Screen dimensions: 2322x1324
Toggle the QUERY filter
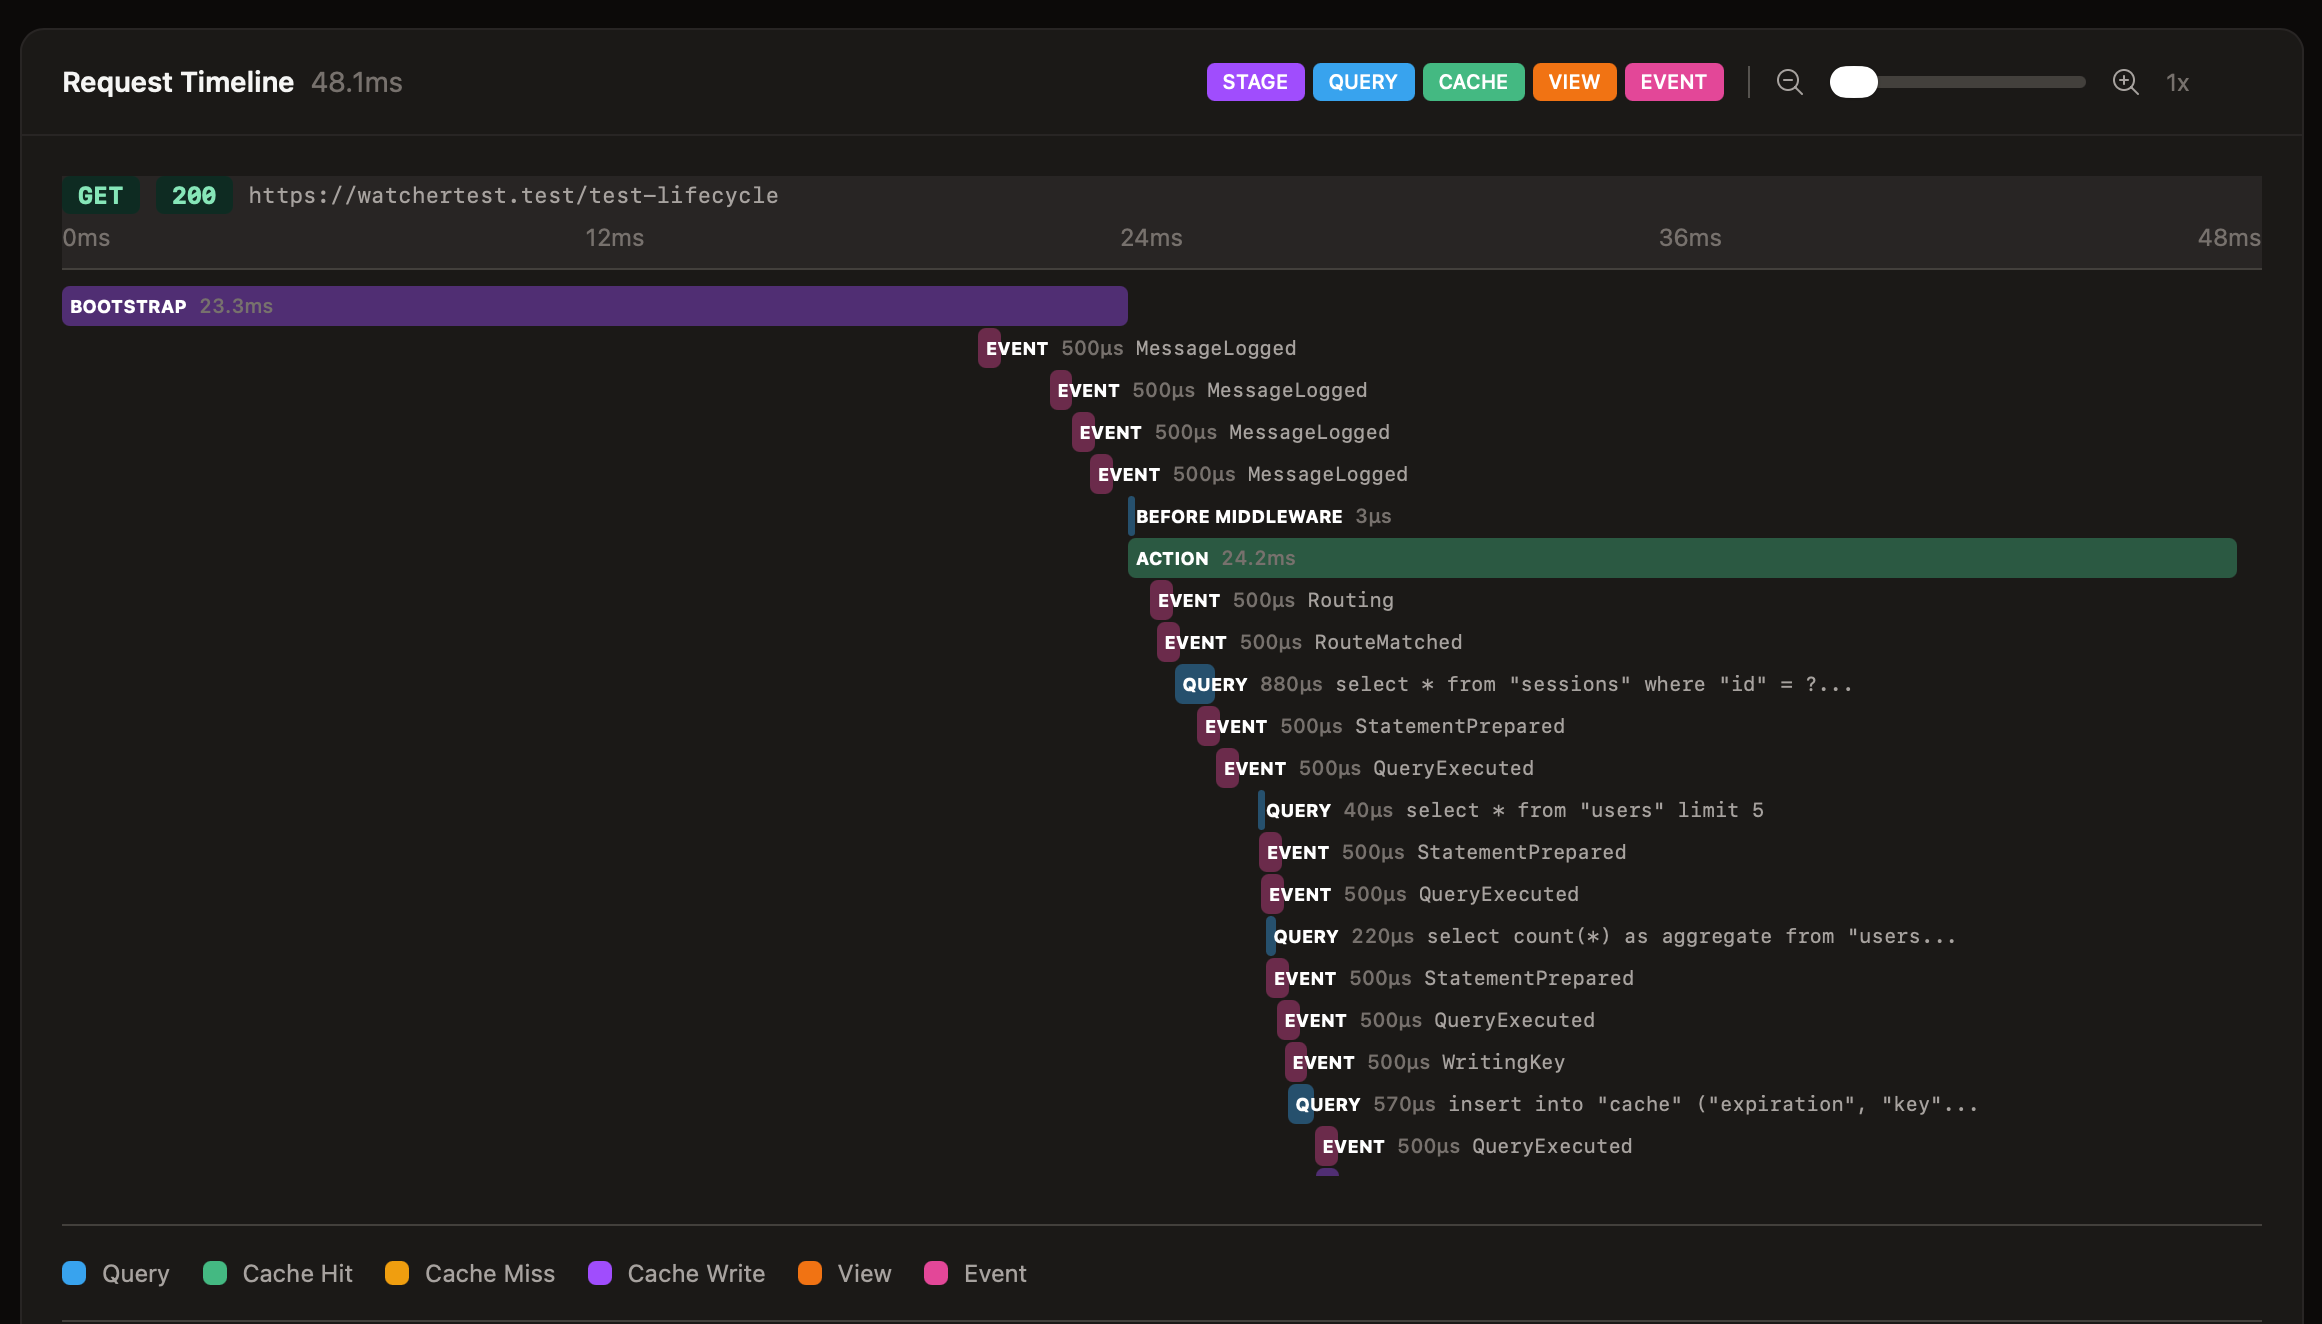point(1363,82)
